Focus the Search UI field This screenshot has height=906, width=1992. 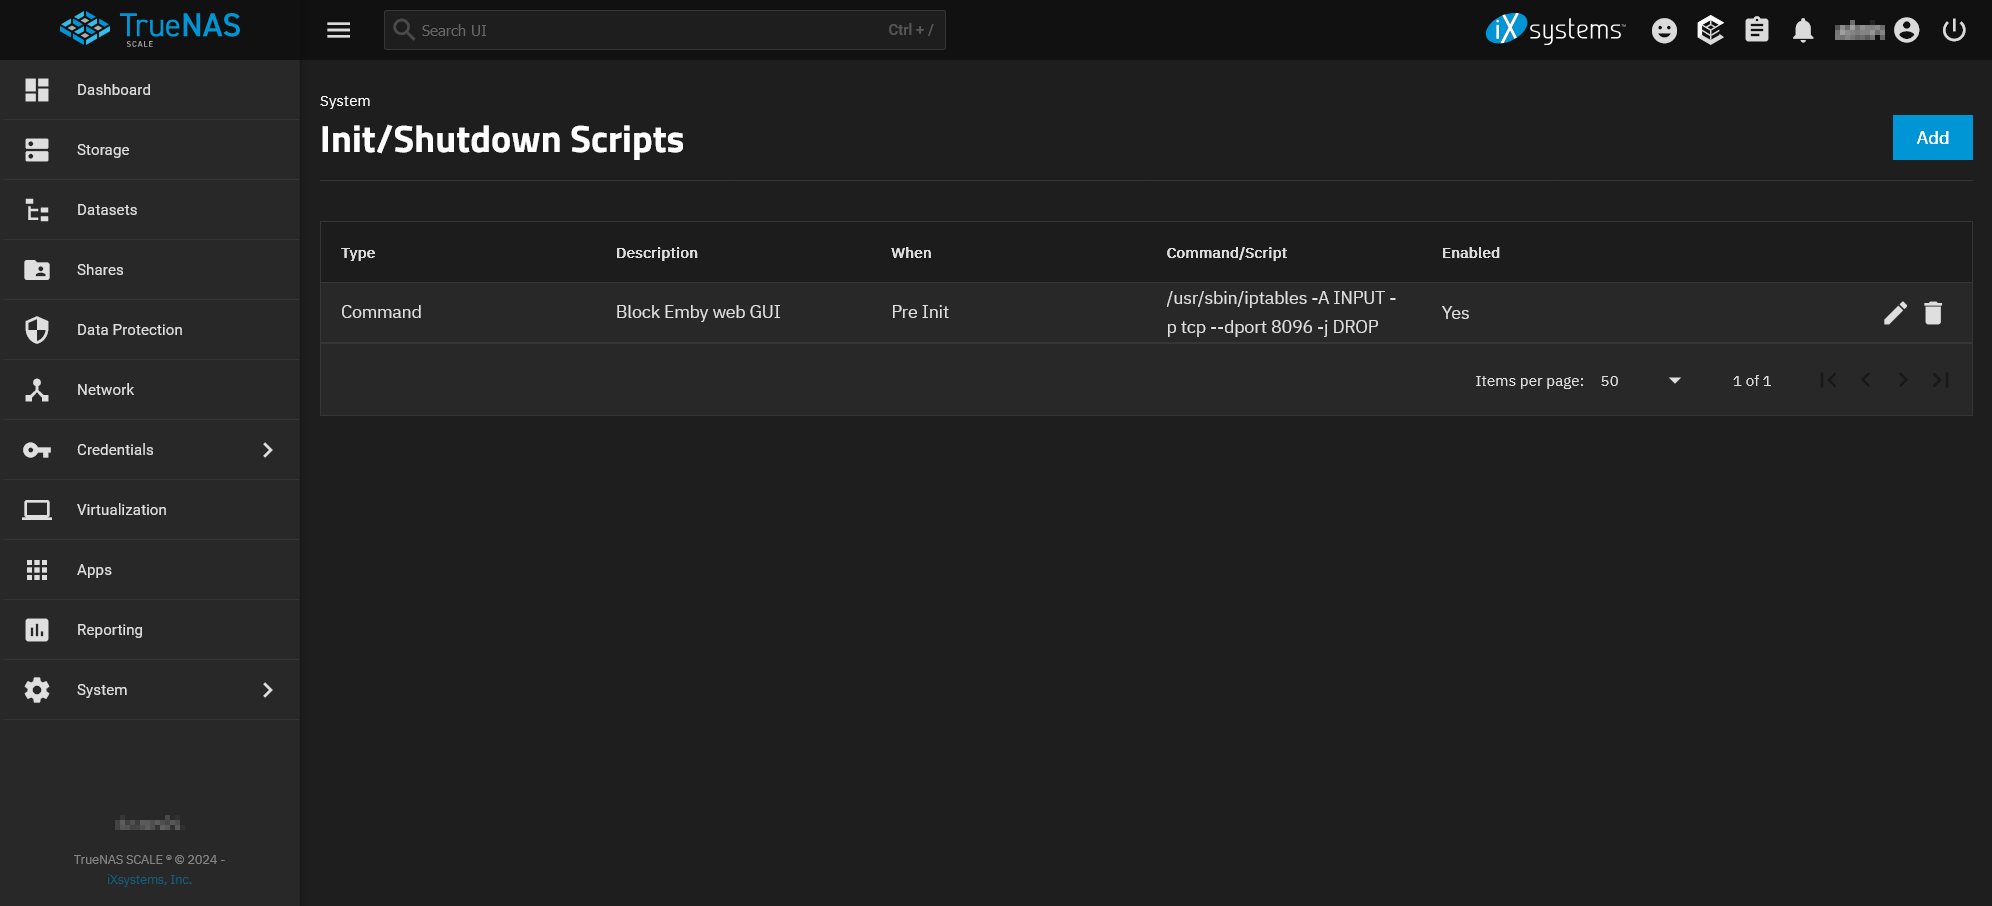pyautogui.click(x=664, y=30)
